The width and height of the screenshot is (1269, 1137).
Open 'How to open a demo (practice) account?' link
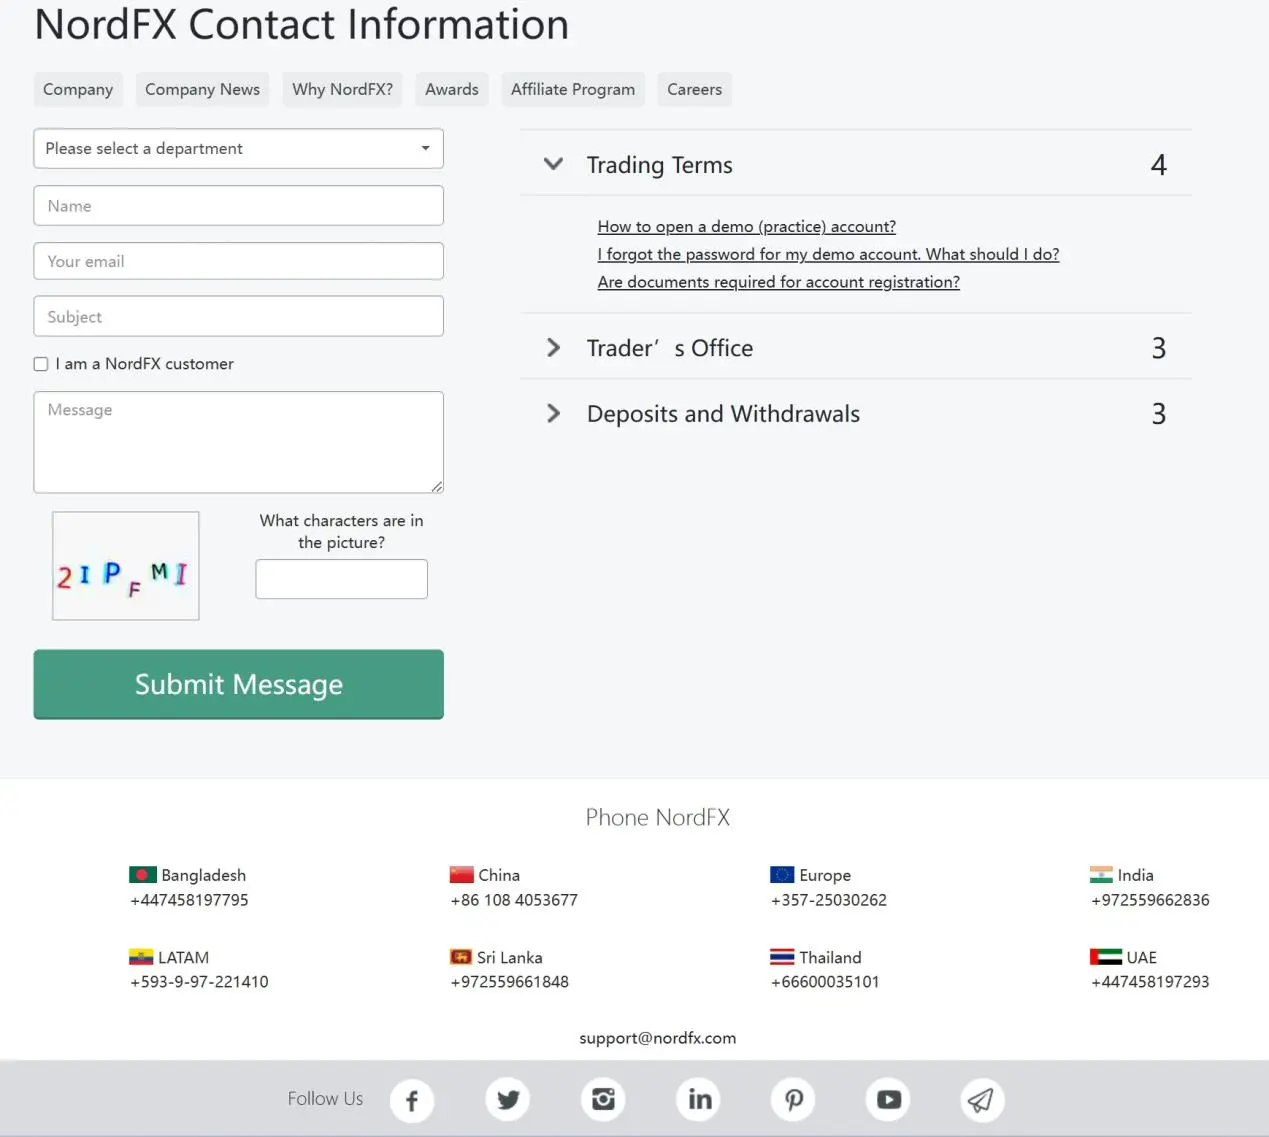click(x=747, y=226)
